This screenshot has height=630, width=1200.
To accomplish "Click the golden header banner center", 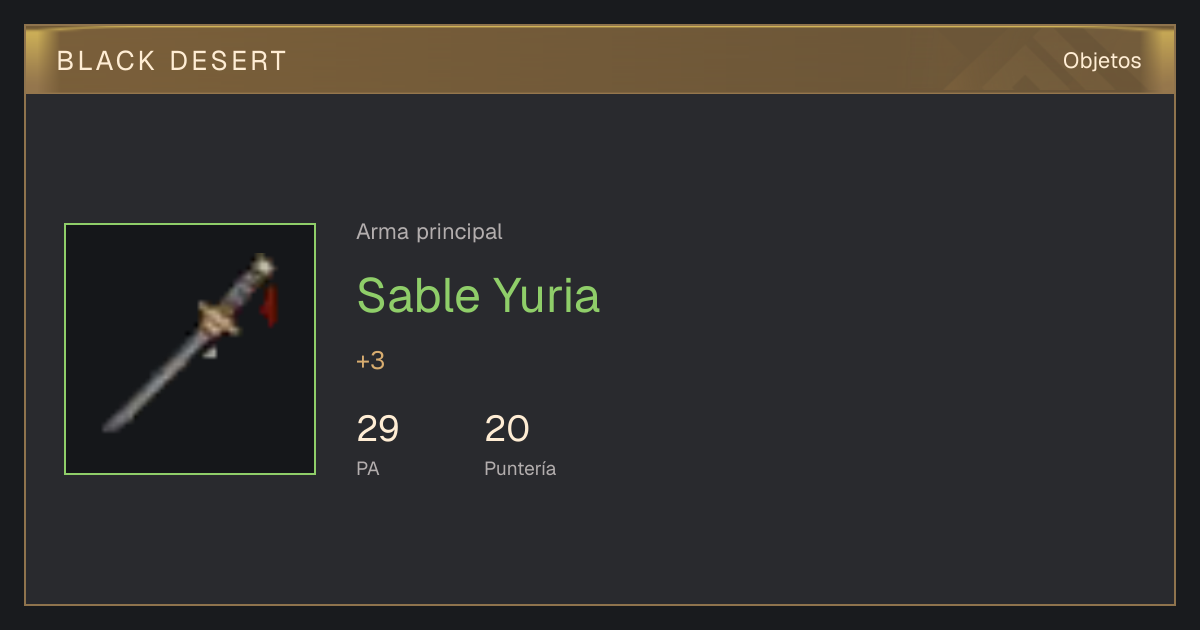I will point(600,61).
